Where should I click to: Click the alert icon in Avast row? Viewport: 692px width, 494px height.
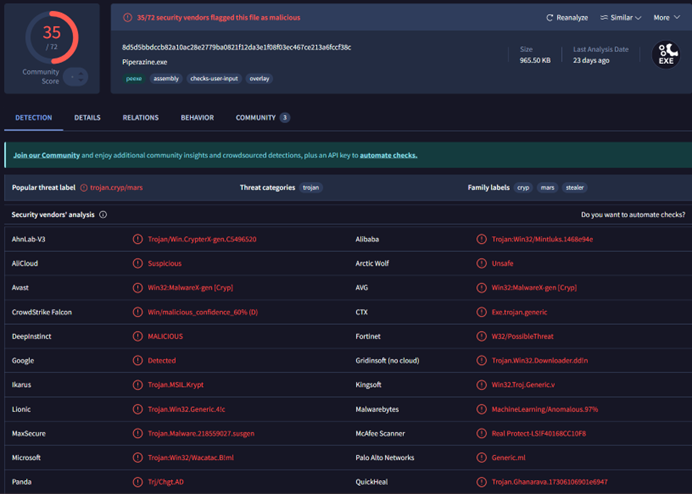pyautogui.click(x=138, y=288)
